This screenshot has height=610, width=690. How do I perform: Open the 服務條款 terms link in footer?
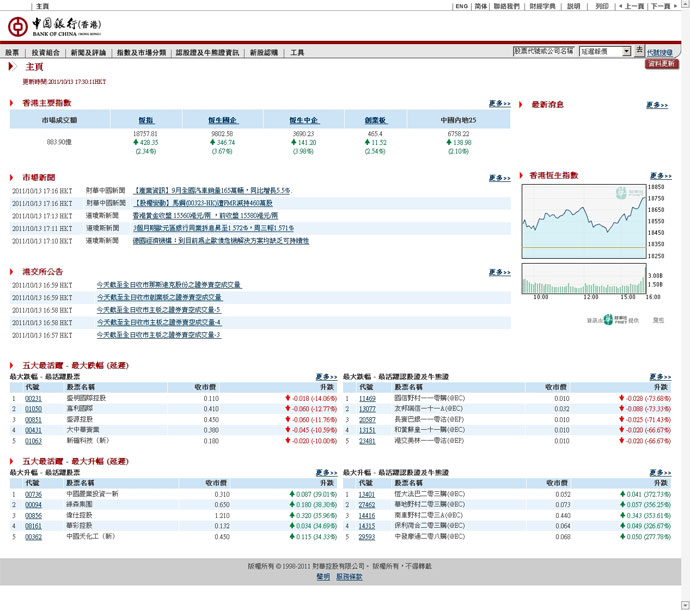[349, 577]
